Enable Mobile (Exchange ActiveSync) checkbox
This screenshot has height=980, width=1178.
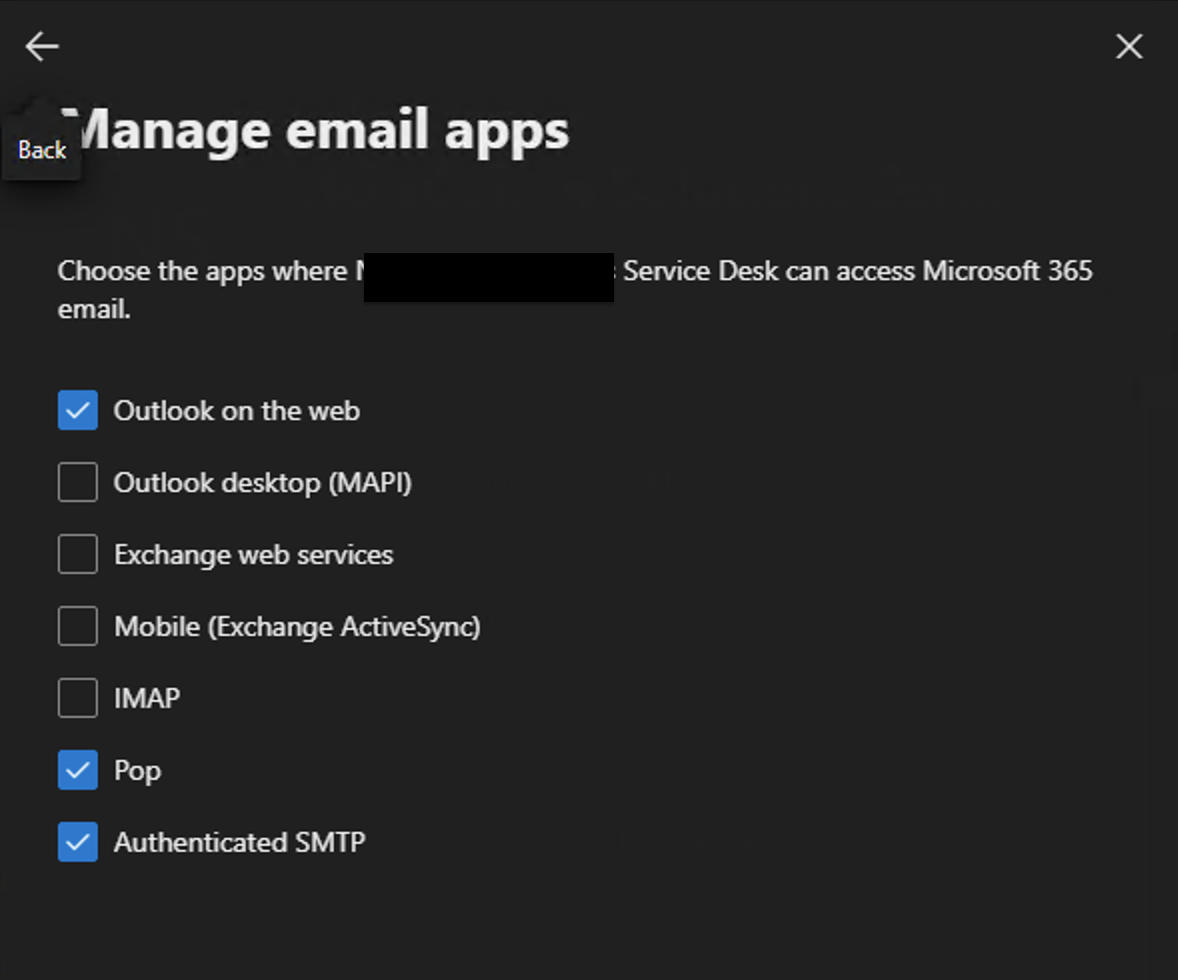click(77, 626)
